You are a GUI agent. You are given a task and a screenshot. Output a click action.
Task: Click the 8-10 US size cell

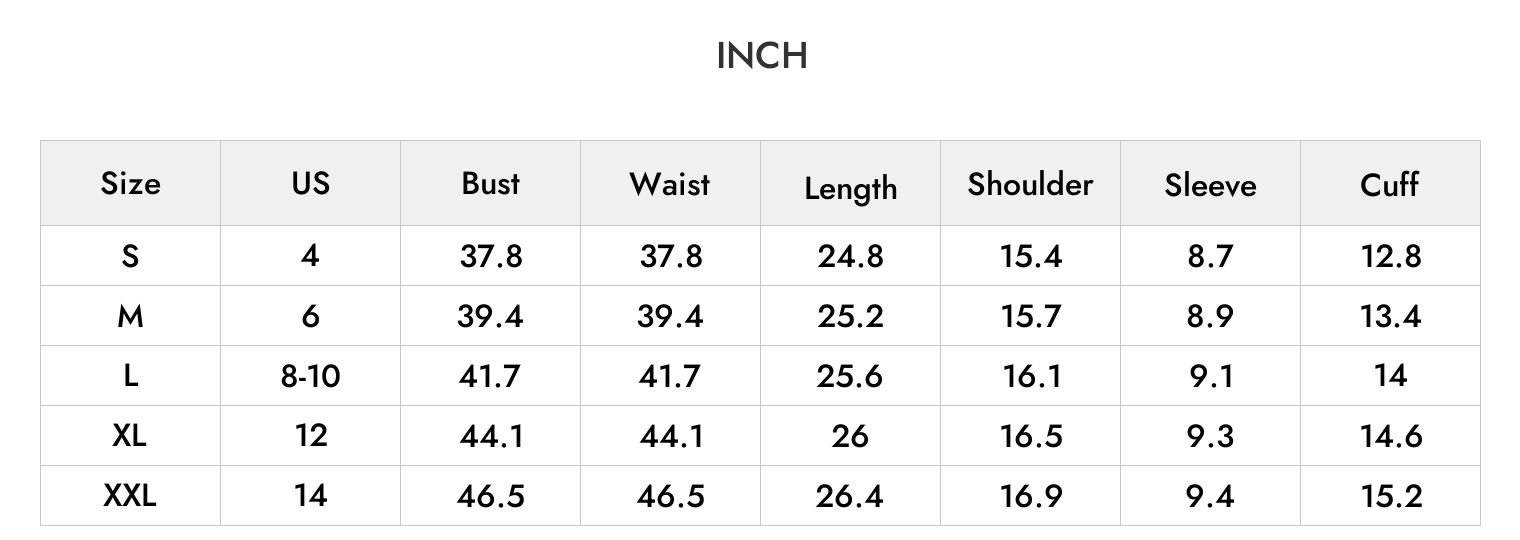coord(310,376)
